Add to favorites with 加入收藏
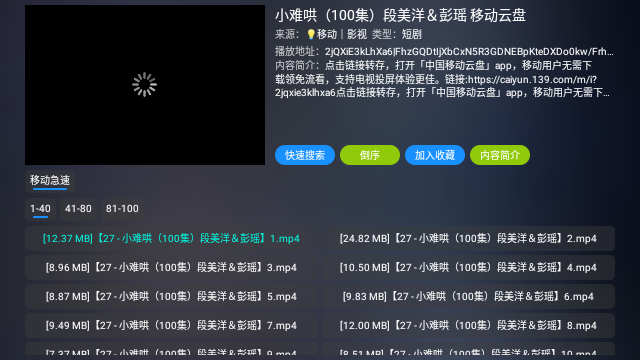 click(x=435, y=155)
